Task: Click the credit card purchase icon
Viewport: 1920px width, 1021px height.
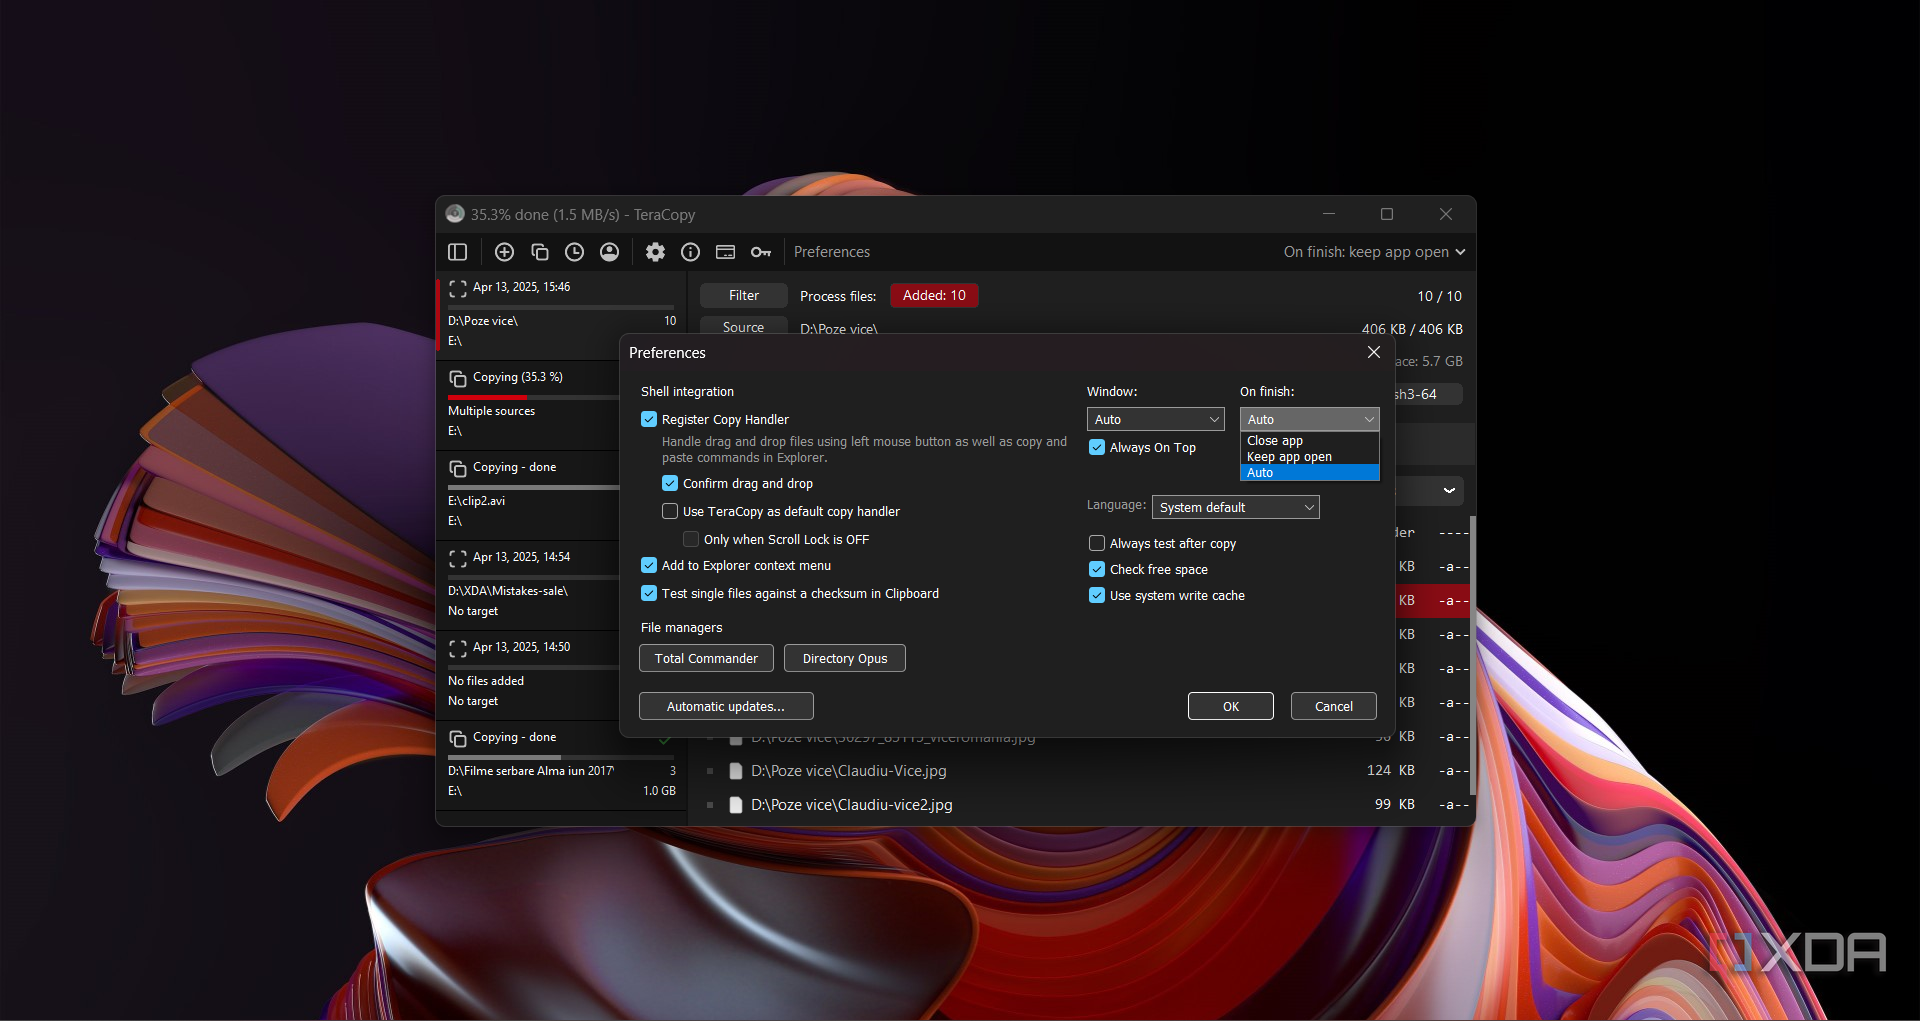Action: (726, 252)
